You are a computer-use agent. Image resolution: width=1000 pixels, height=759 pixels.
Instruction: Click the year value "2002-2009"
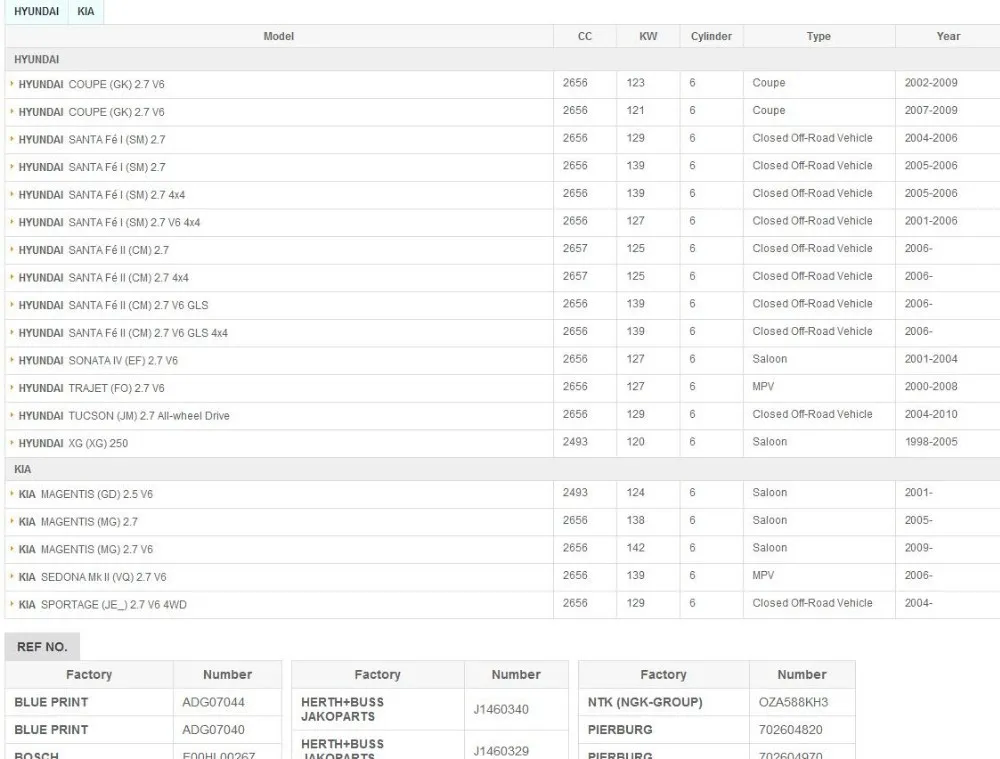coord(930,82)
